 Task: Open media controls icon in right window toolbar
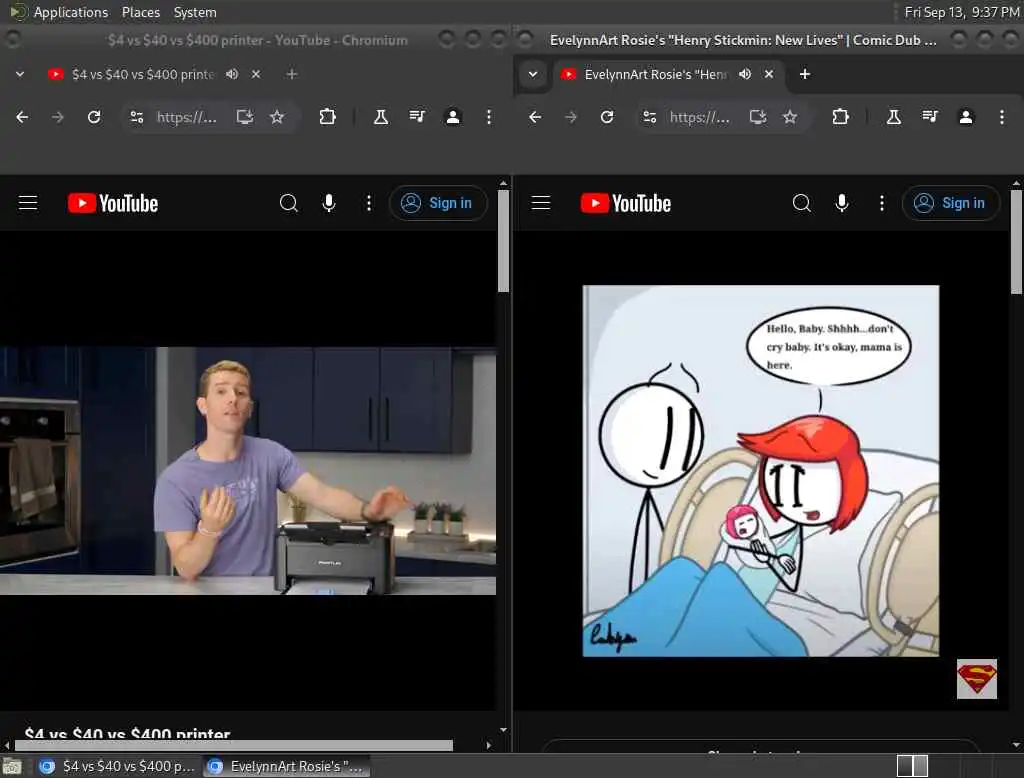pos(930,117)
